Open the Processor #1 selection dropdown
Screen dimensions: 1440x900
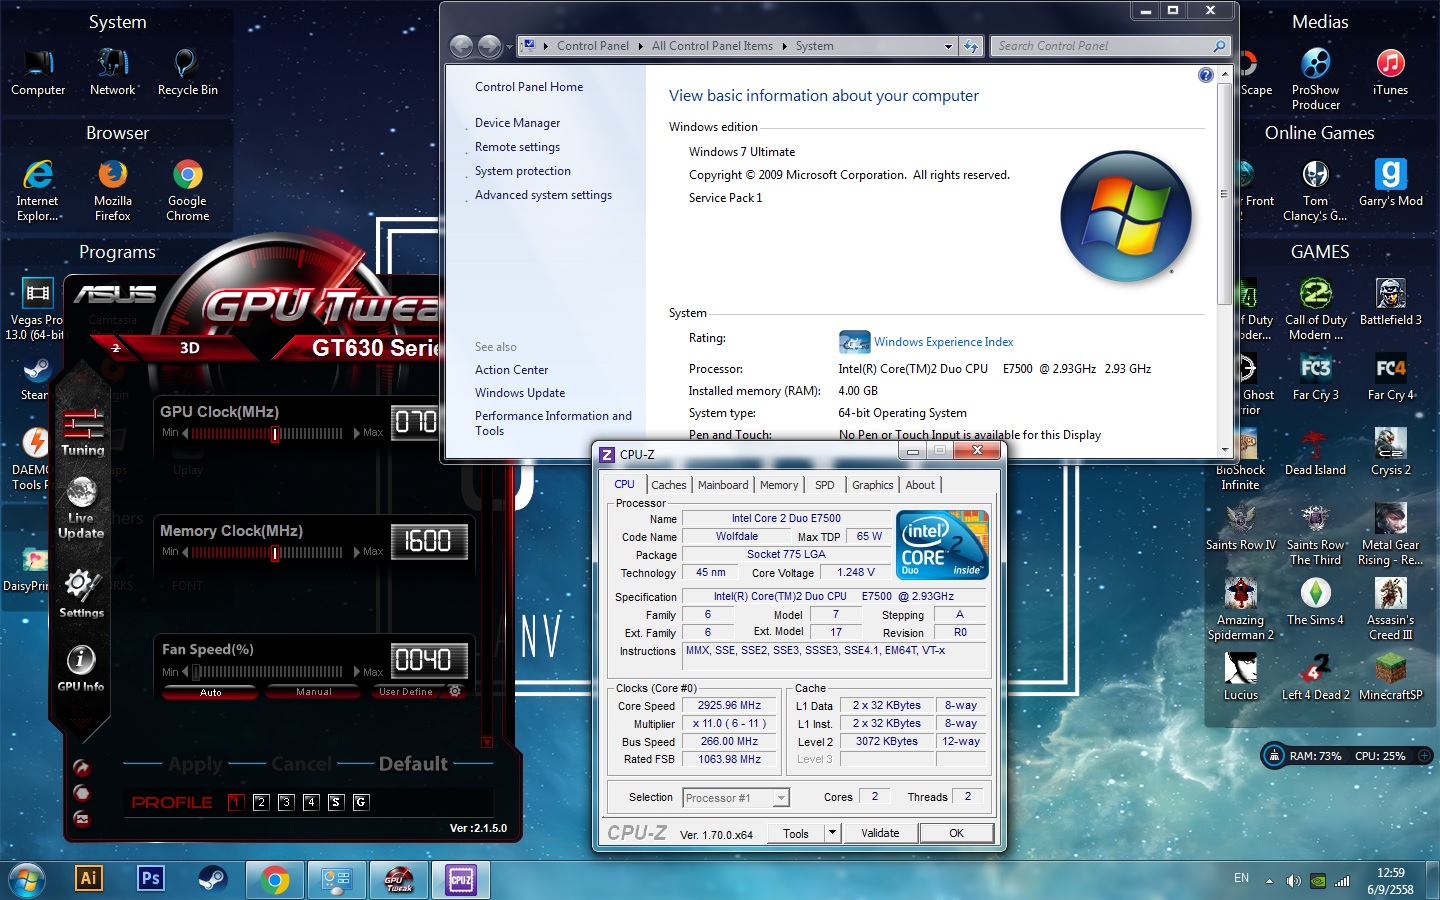(x=781, y=798)
